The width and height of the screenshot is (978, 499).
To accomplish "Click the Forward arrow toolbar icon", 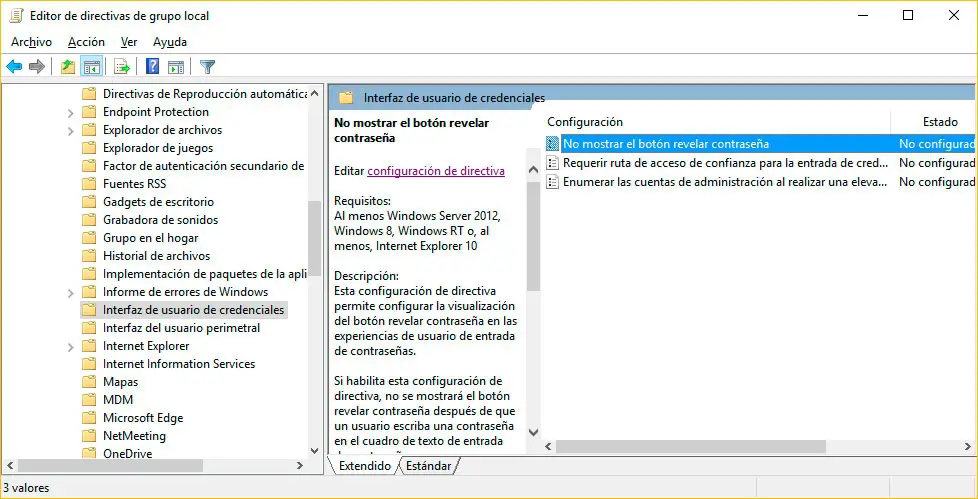I will pos(37,66).
